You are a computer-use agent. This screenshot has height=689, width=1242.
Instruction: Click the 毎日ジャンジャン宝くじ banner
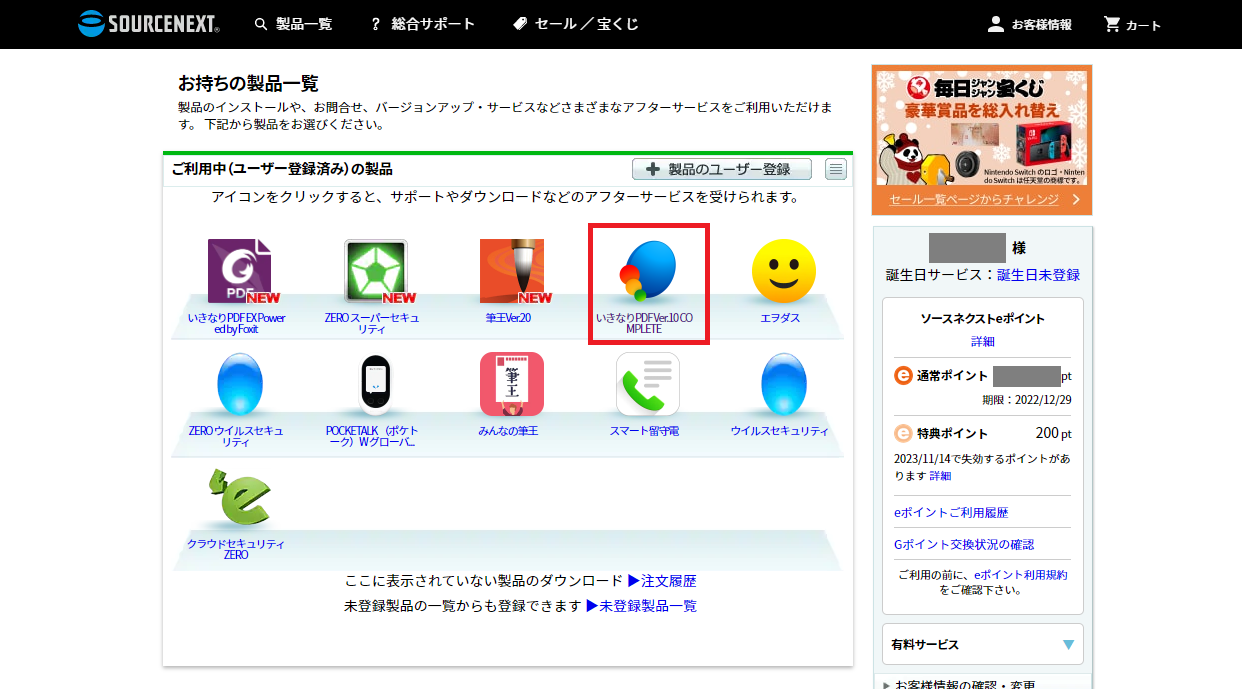pyautogui.click(x=982, y=128)
